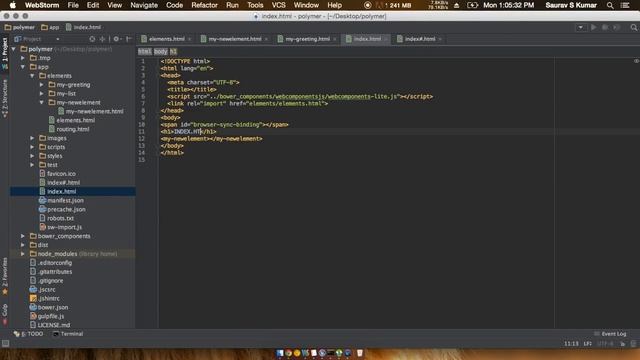Image resolution: width=640 pixels, height=360 pixels.
Task: Switch to the my-greeting.html tab
Action: pos(307,39)
